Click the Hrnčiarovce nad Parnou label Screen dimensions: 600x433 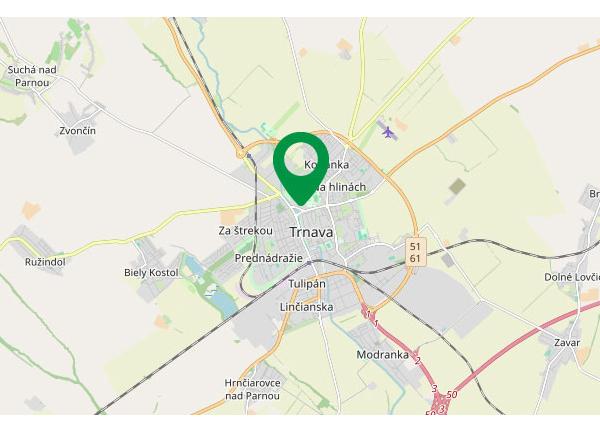(252, 389)
